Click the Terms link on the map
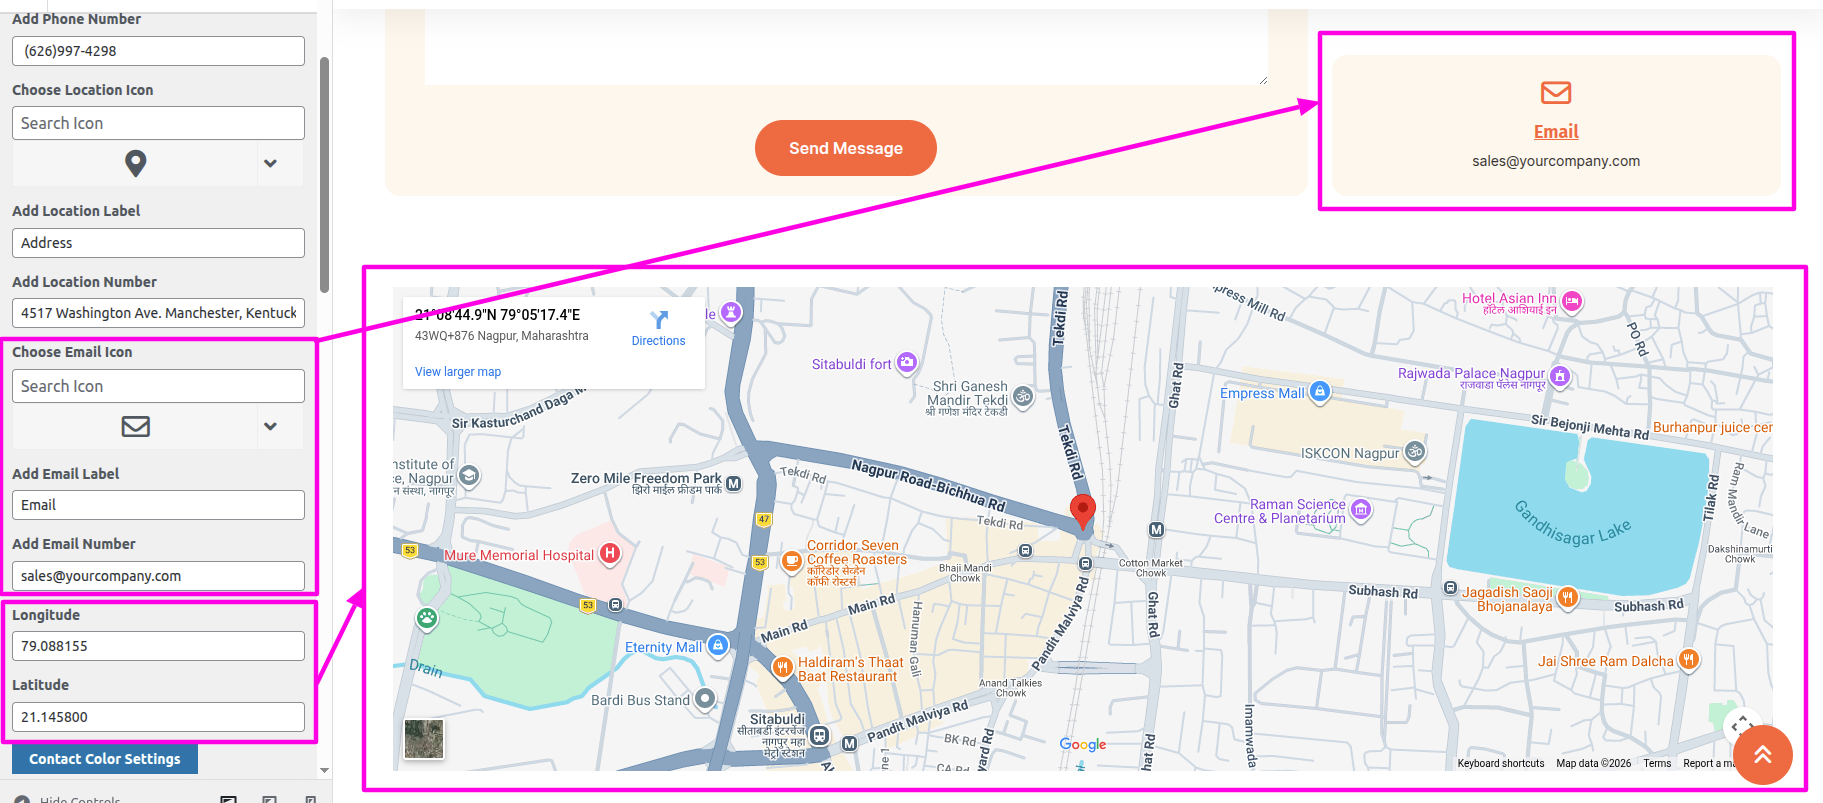The width and height of the screenshot is (1823, 803). [1656, 763]
